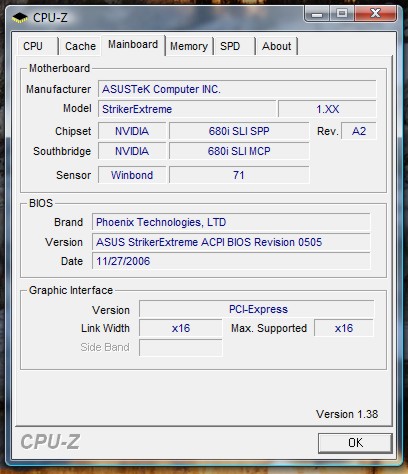The image size is (408, 474).
Task: Click the Link Width x16 field
Action: [x=181, y=328]
